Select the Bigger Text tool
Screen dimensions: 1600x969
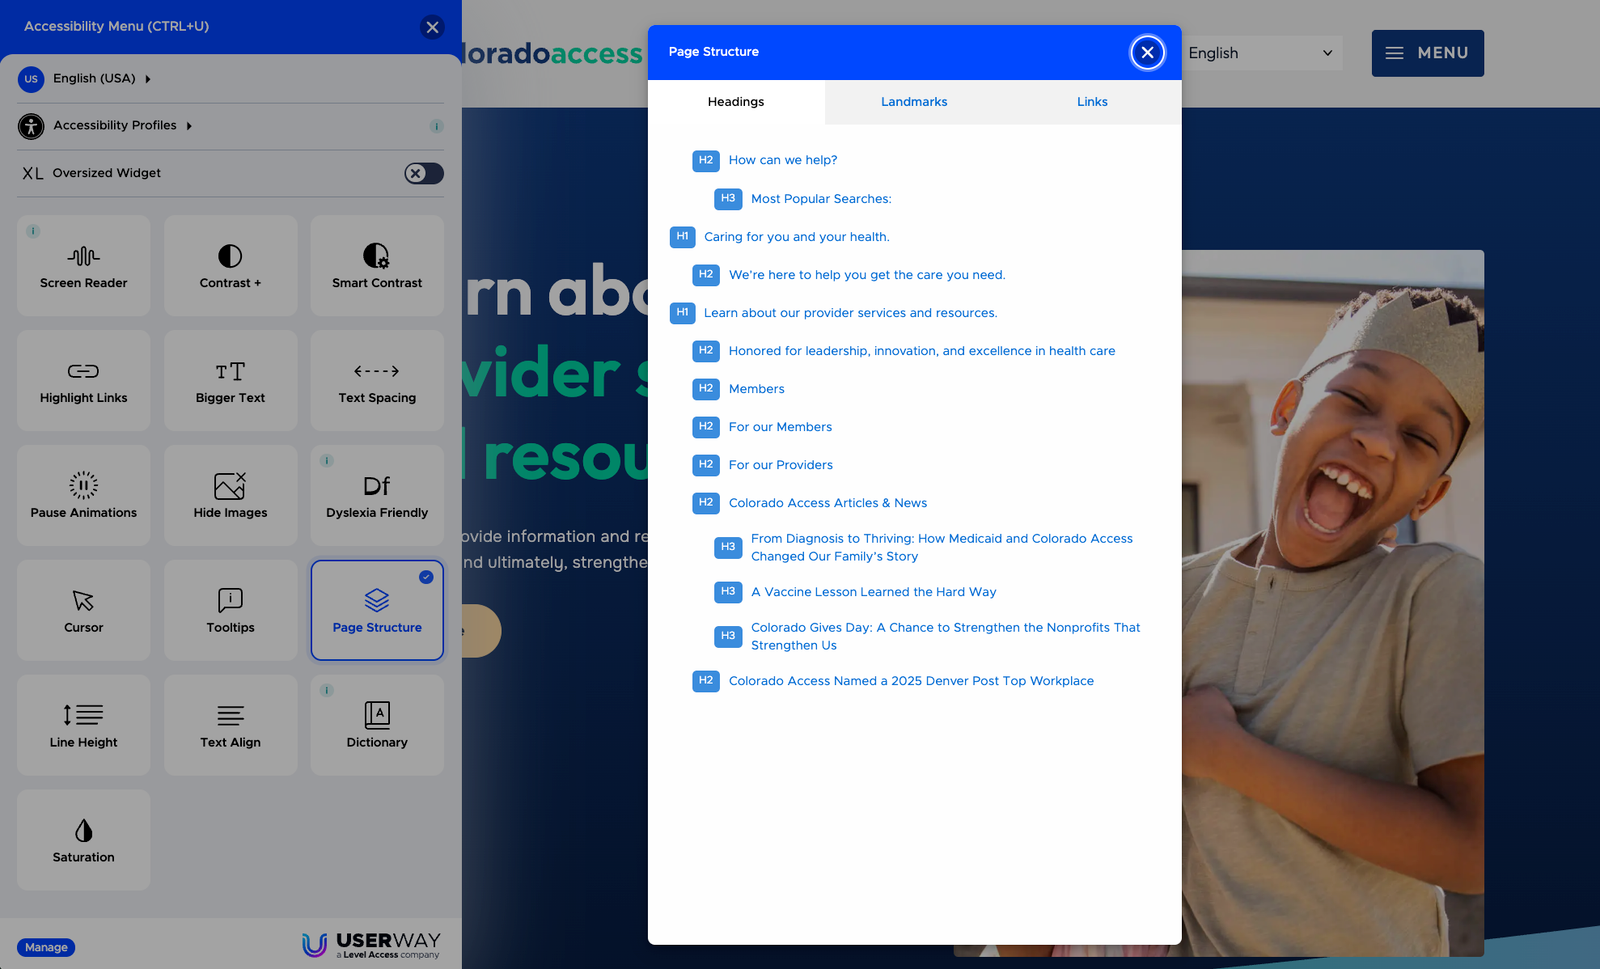(x=230, y=381)
